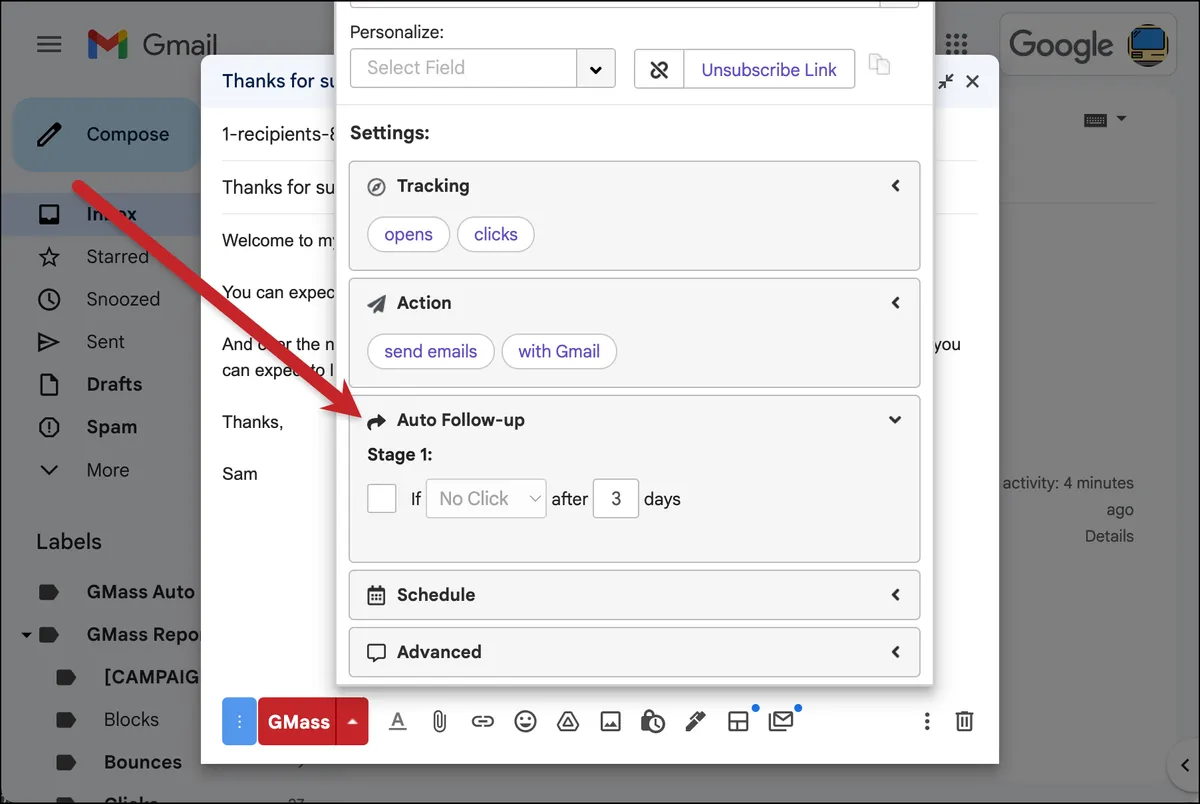Collapse the GMass Reports label tree
This screenshot has width=1200, height=804.
27,635
